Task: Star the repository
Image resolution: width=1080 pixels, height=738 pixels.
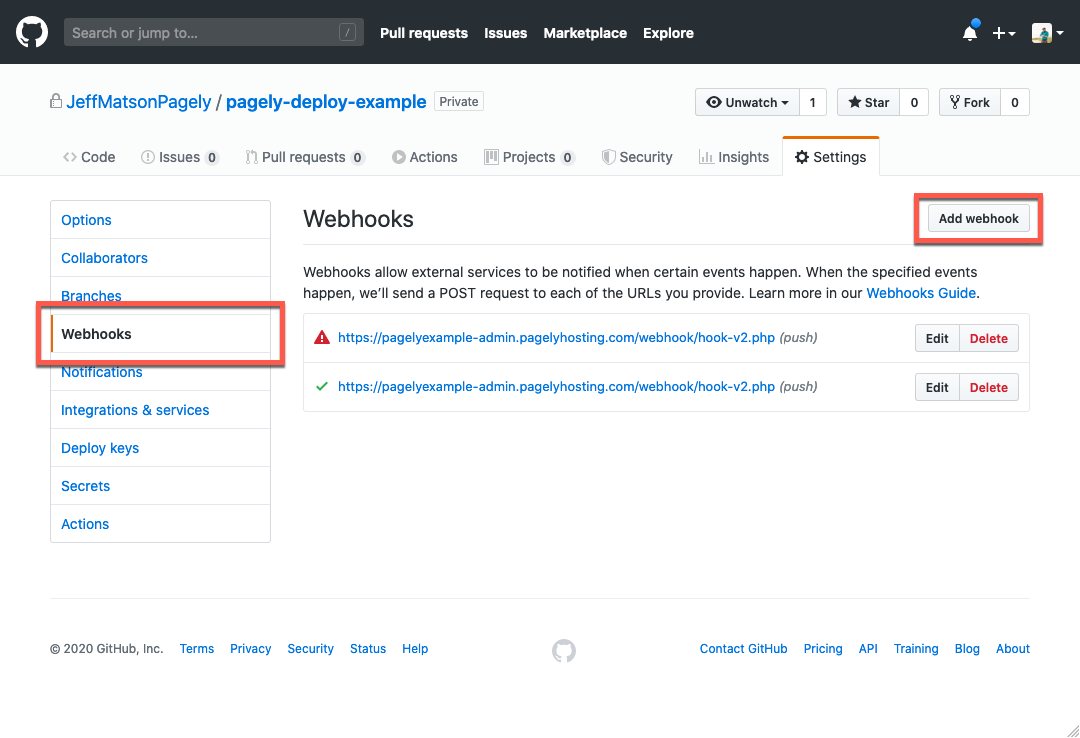Action: [x=869, y=102]
